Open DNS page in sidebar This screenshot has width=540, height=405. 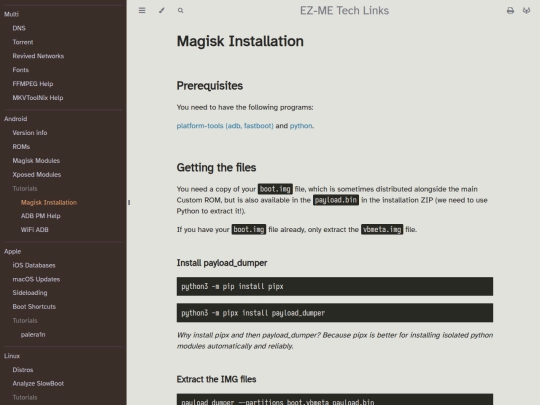(19, 28)
